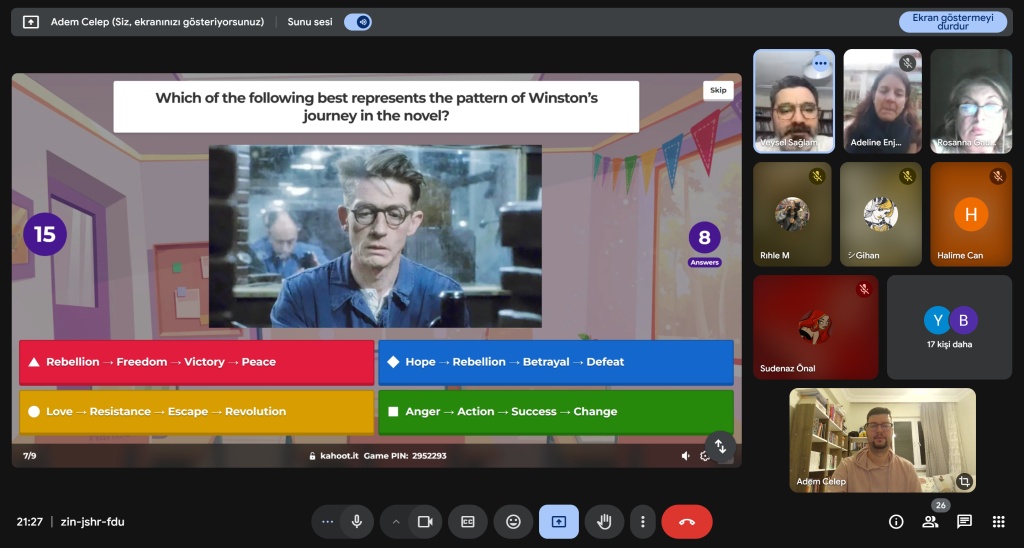Image resolution: width=1024 pixels, height=548 pixels.
Task: Open audio settings chevron beside the camera button
Action: pos(396,522)
